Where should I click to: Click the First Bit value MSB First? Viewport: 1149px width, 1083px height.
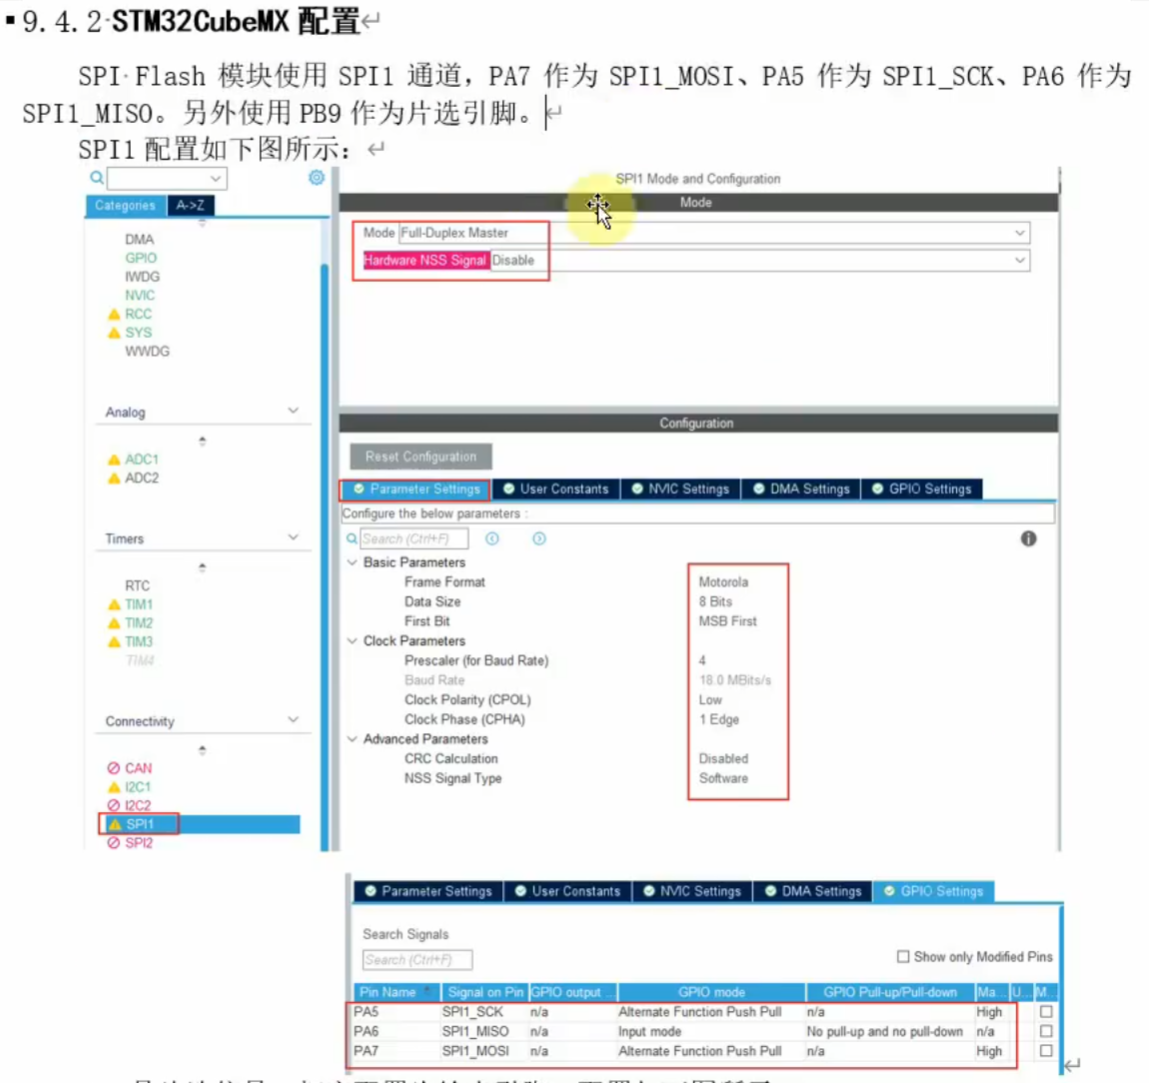pyautogui.click(x=728, y=621)
